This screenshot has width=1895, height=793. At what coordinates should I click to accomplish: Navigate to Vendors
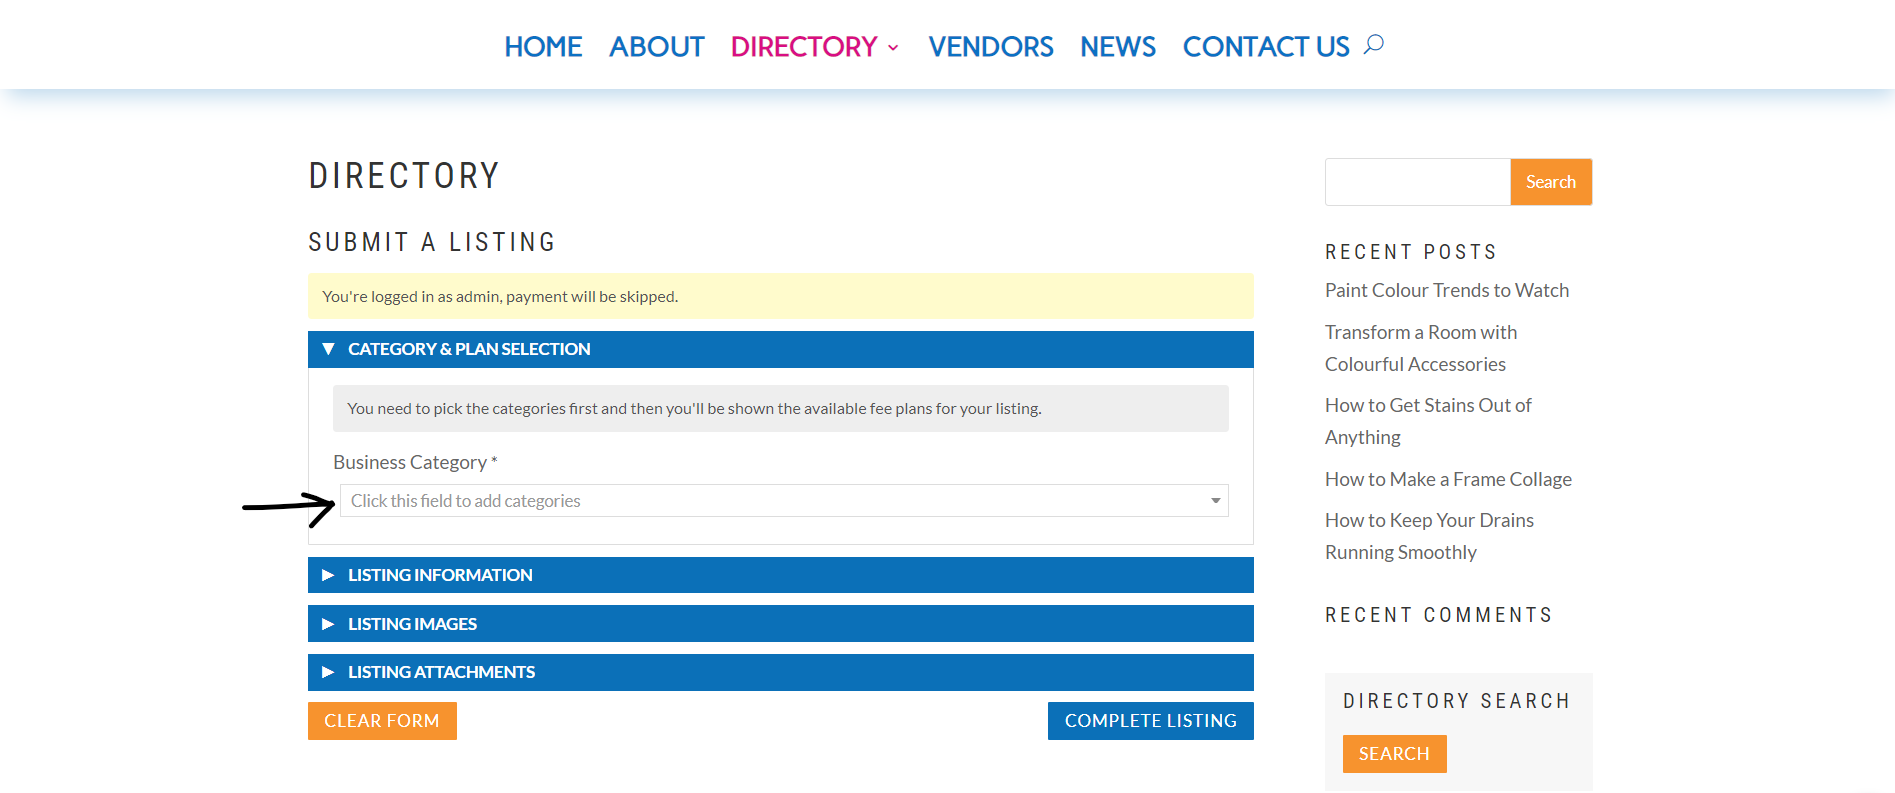[x=991, y=47]
